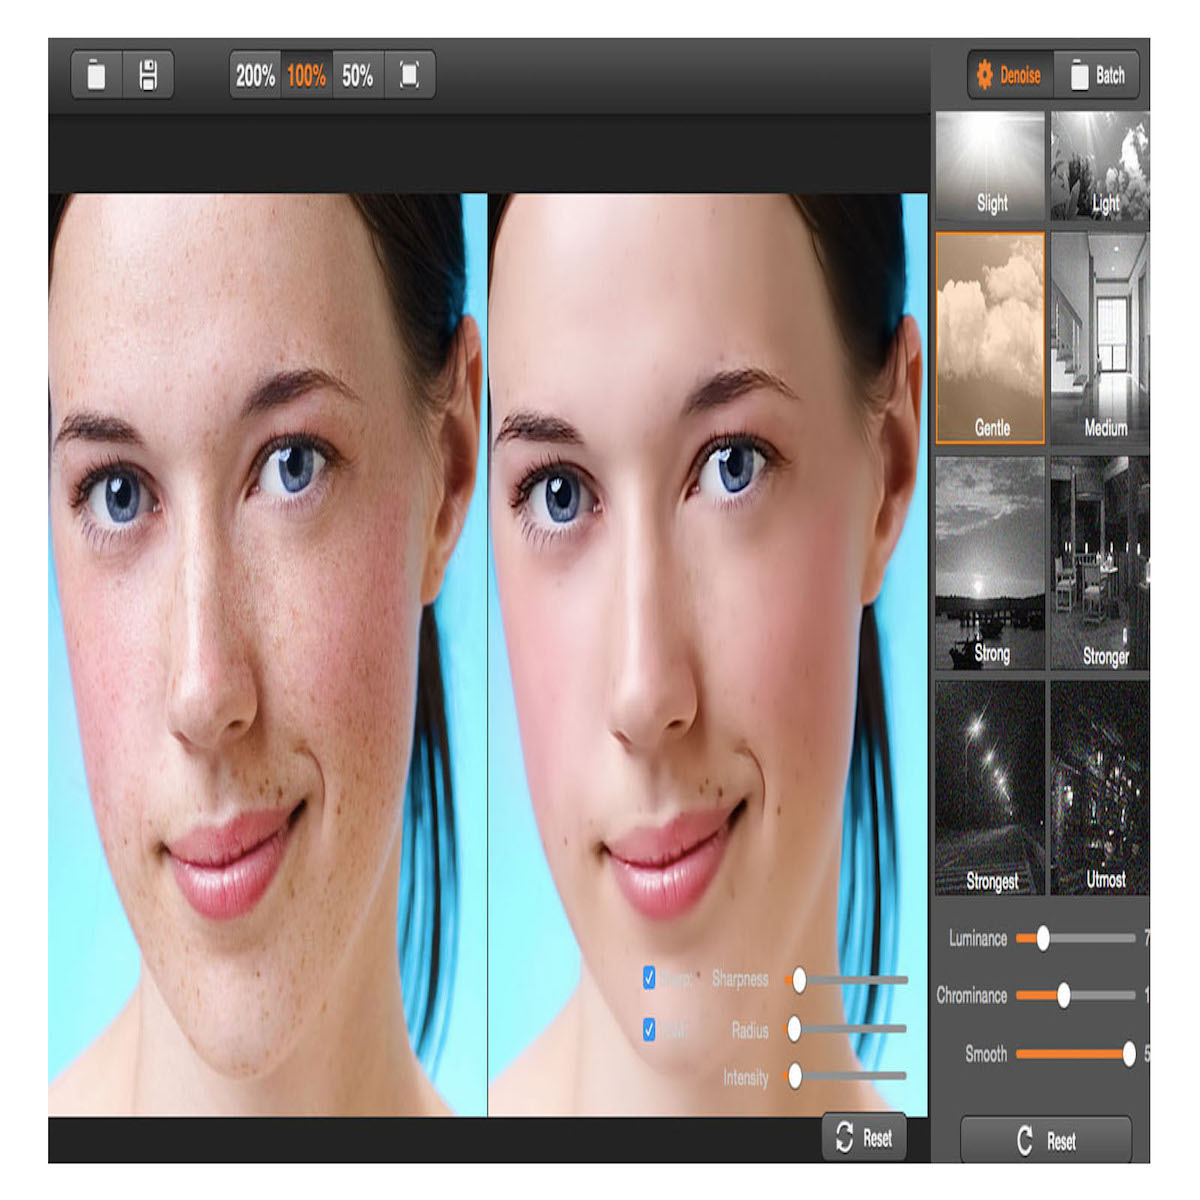Viewport: 1200px width, 1200px height.
Task: Switch to the Batch tab
Action: click(x=1097, y=75)
